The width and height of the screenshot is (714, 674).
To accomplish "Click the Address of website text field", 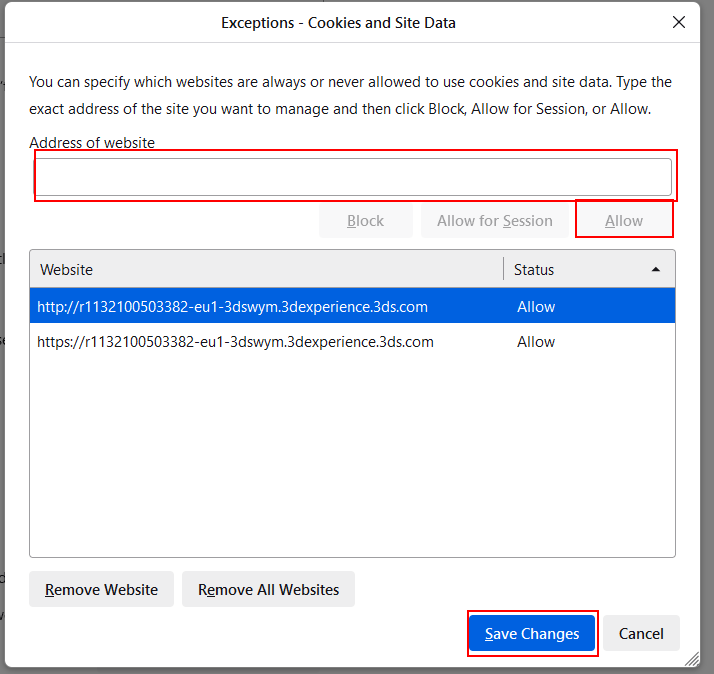I will coord(353,177).
